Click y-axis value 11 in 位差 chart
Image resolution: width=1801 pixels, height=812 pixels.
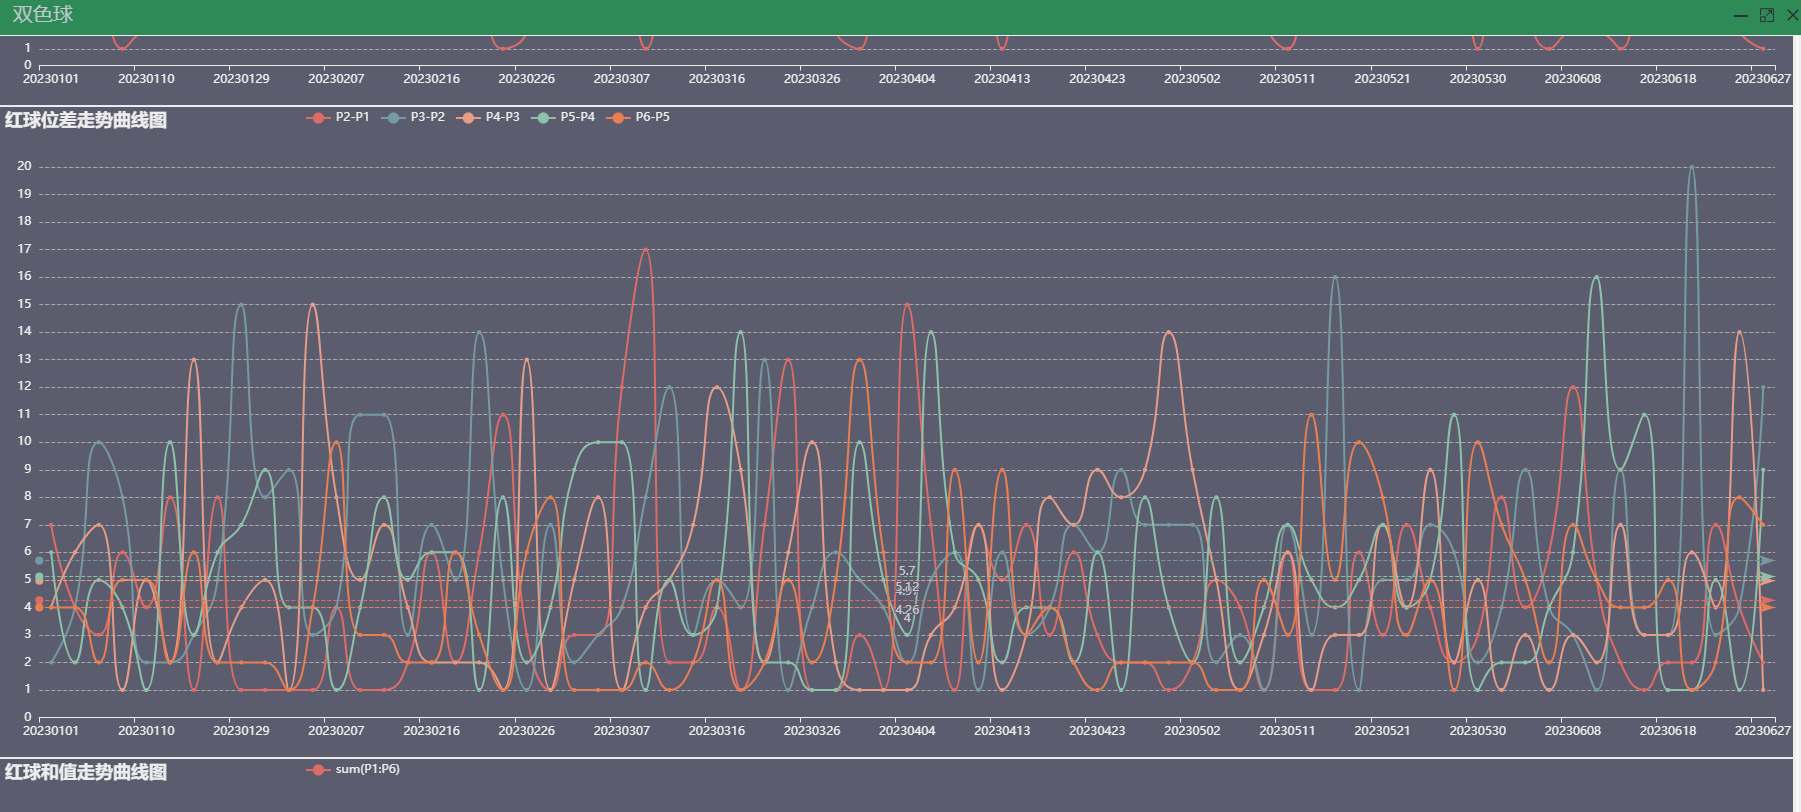coord(24,414)
